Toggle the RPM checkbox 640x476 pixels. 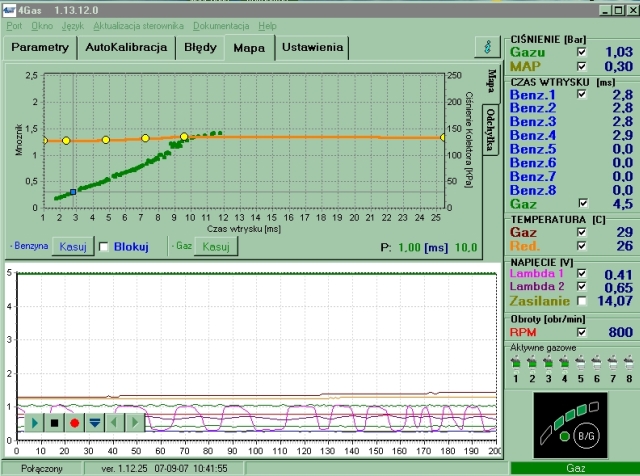582,332
